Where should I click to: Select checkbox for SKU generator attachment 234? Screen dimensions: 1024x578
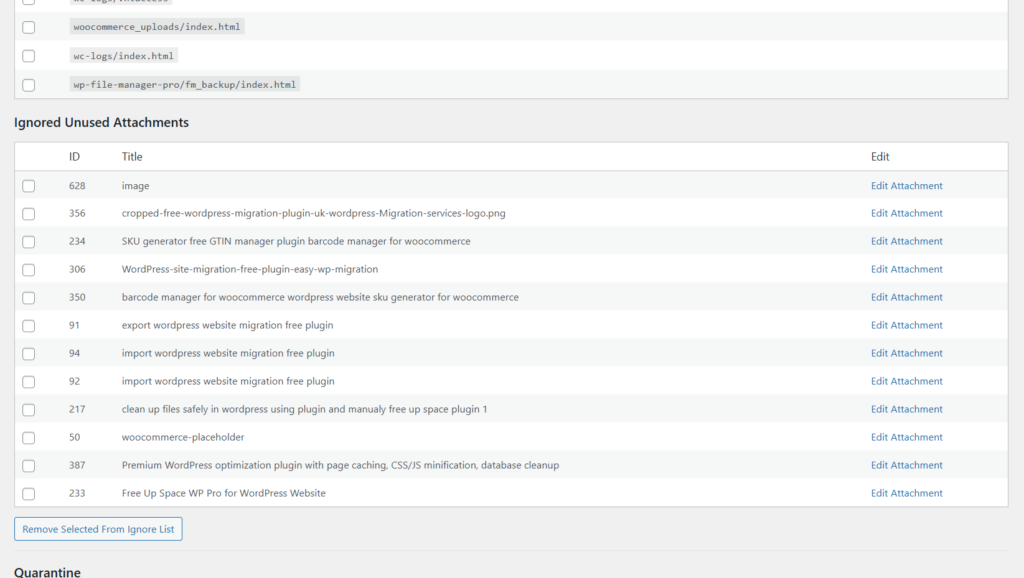point(28,241)
